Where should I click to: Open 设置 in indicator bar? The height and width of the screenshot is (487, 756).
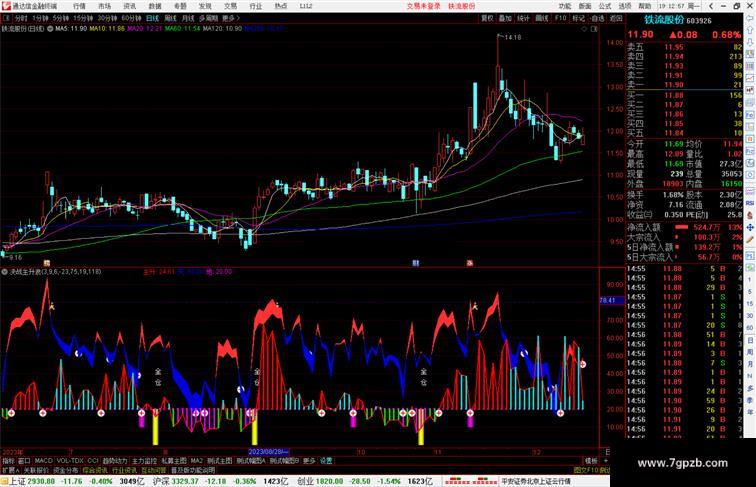[x=326, y=461]
